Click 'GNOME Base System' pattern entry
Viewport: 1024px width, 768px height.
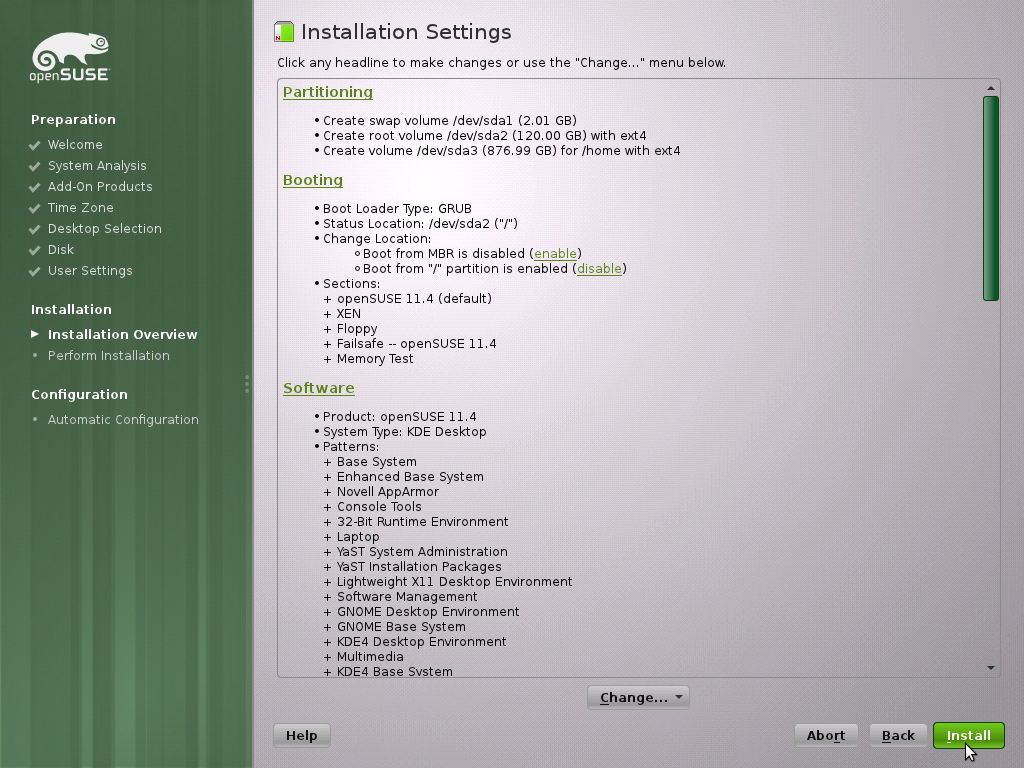pyautogui.click(x=401, y=627)
